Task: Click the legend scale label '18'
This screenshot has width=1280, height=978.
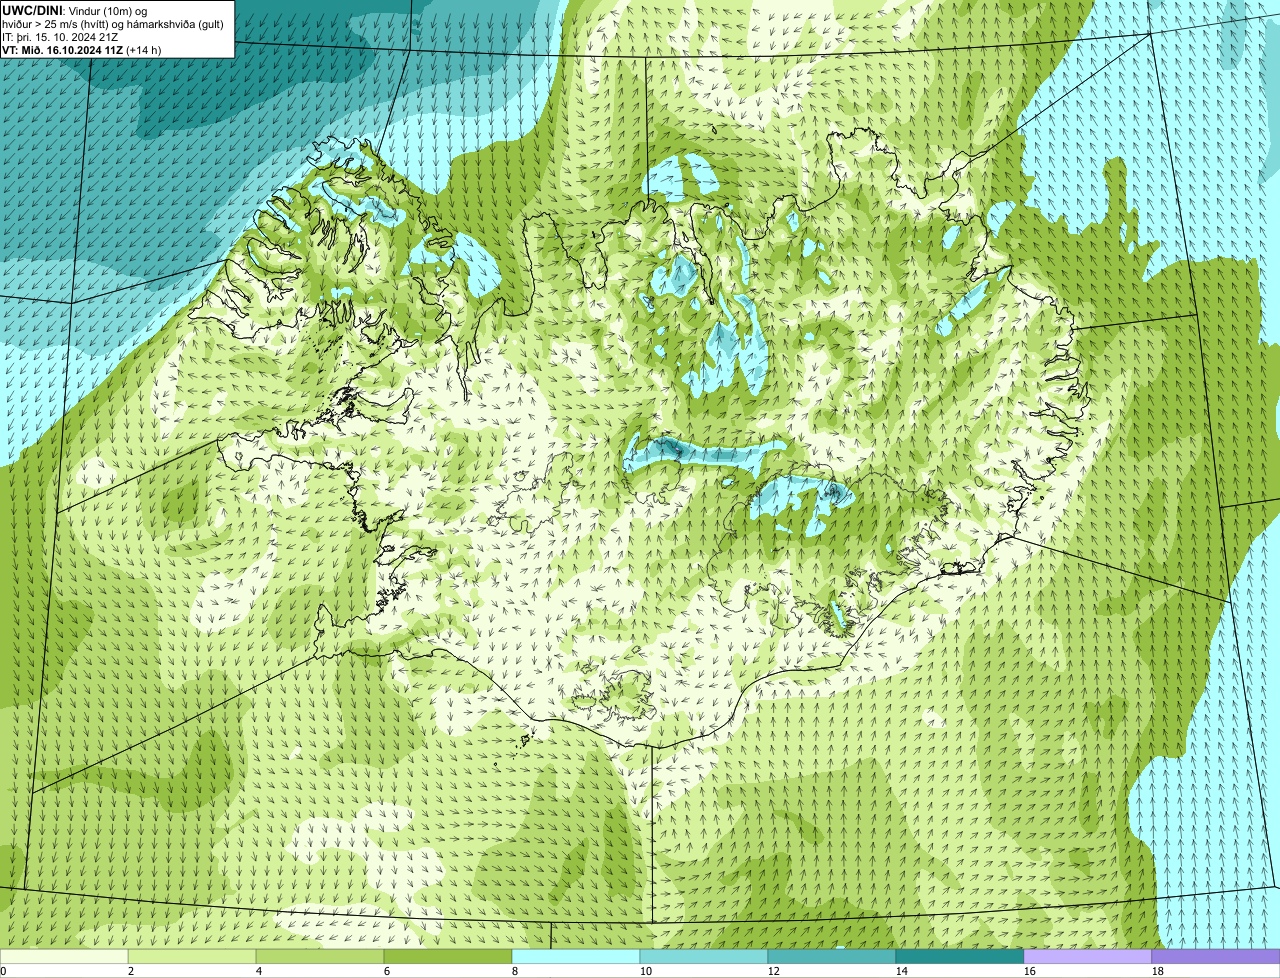Action: click(x=1158, y=971)
